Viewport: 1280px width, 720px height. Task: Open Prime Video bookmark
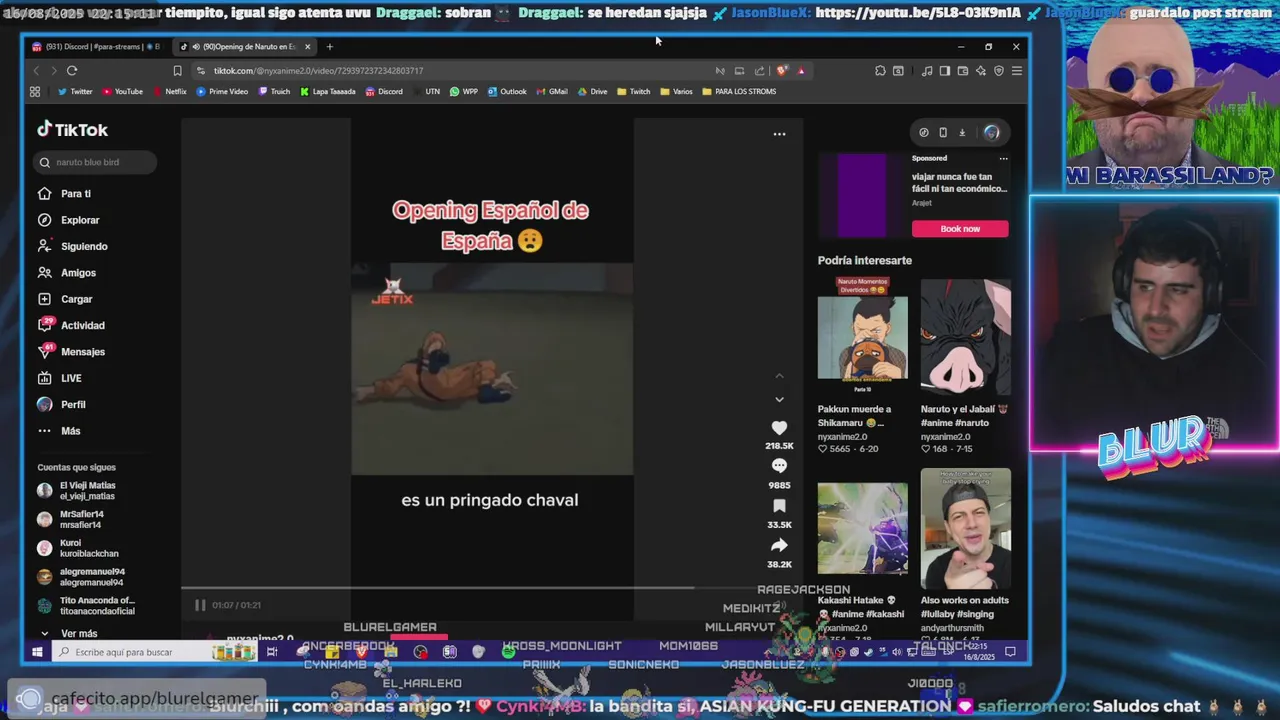pyautogui.click(x=222, y=91)
